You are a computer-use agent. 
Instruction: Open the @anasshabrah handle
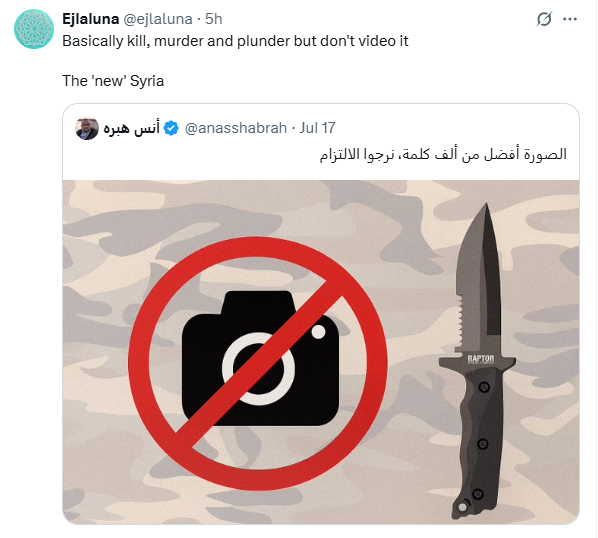click(x=236, y=128)
